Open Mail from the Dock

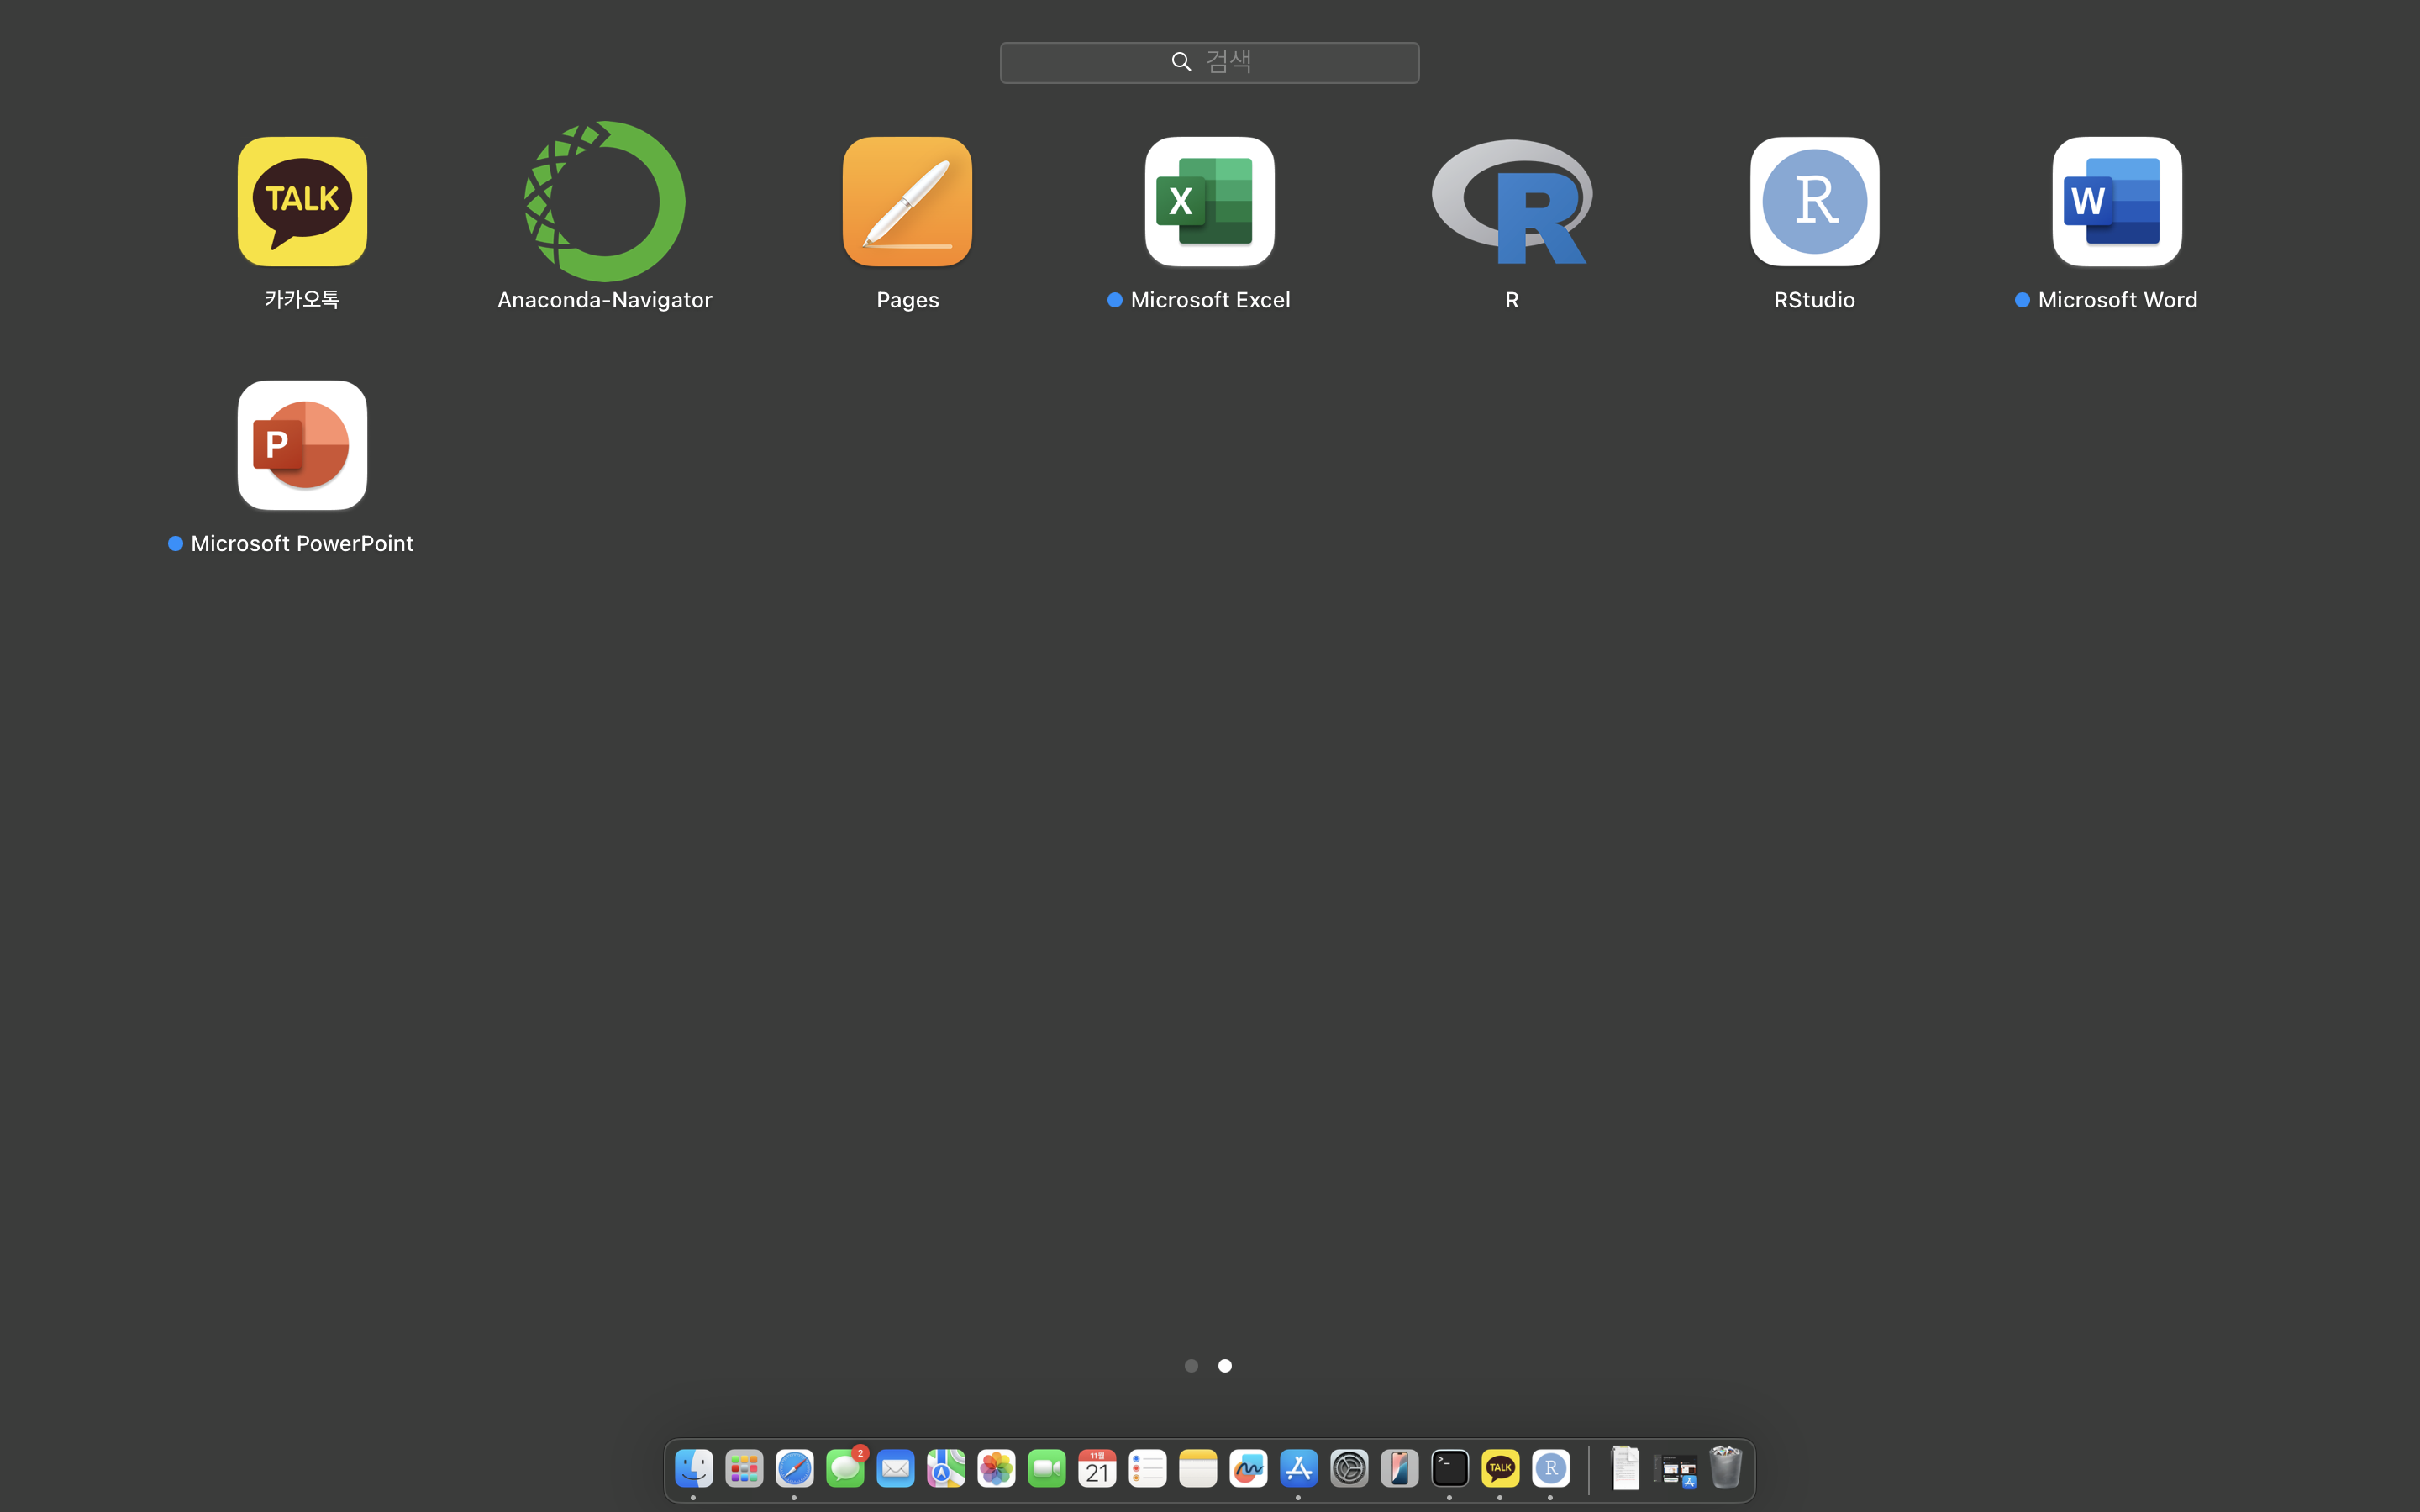895,1468
